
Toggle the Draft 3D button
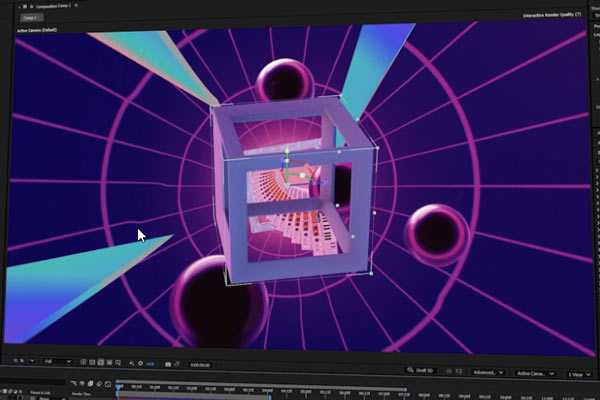tap(421, 370)
